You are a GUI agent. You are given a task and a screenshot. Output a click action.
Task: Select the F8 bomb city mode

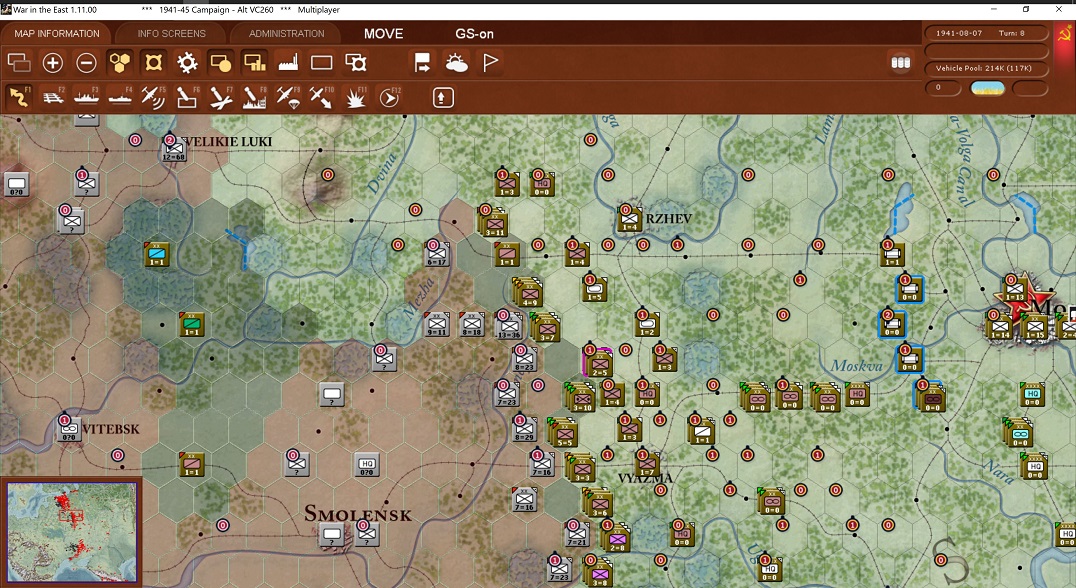point(254,97)
